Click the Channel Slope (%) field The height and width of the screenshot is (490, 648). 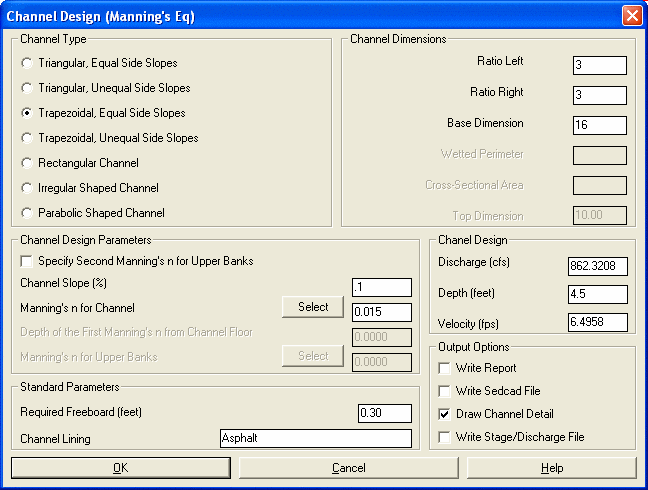tap(382, 287)
